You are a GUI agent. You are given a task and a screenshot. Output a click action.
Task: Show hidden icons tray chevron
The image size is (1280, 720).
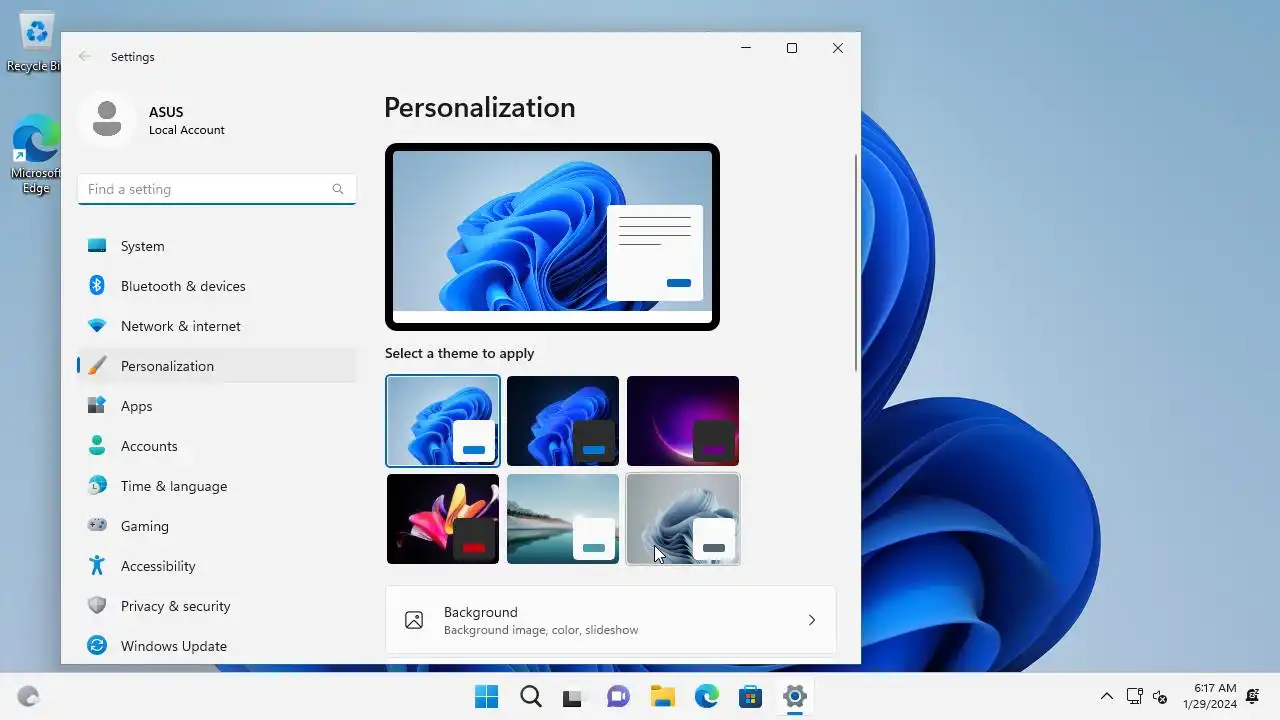coord(1107,697)
